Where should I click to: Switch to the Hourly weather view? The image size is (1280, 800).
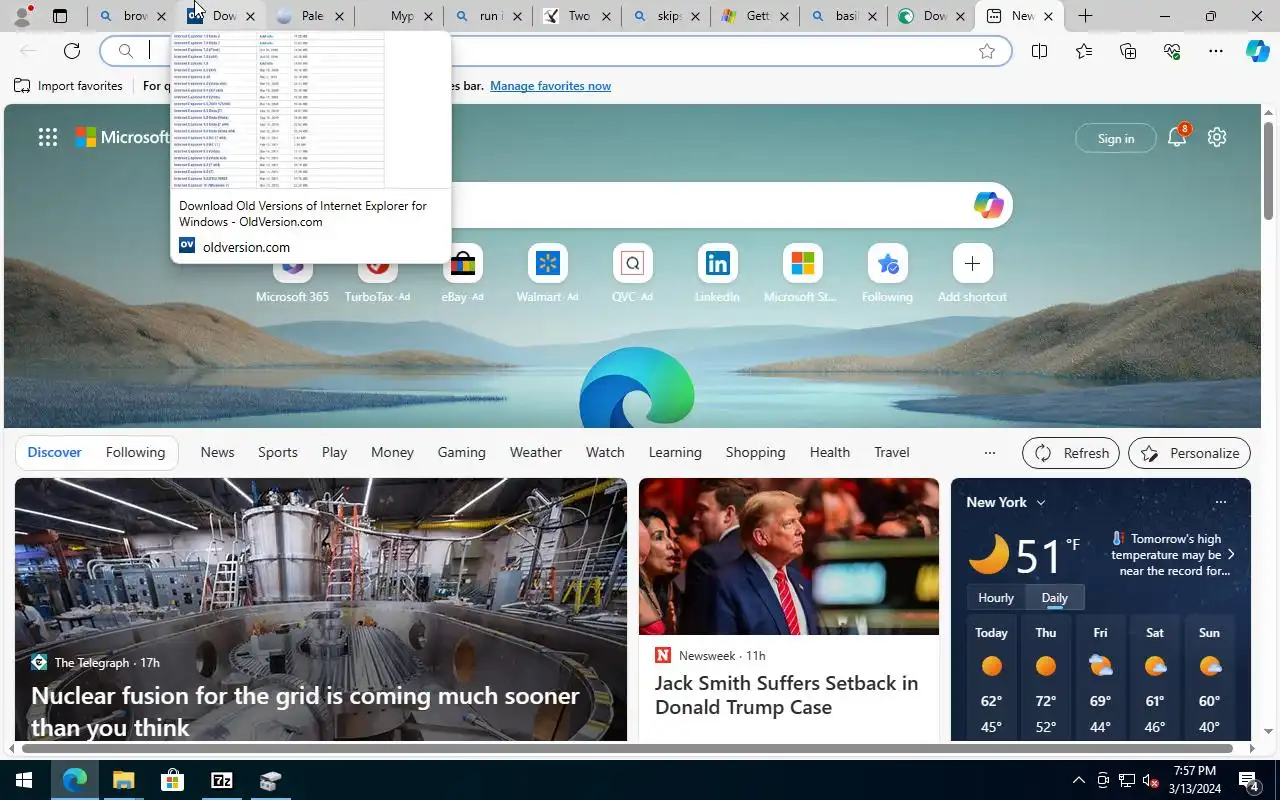(x=995, y=597)
